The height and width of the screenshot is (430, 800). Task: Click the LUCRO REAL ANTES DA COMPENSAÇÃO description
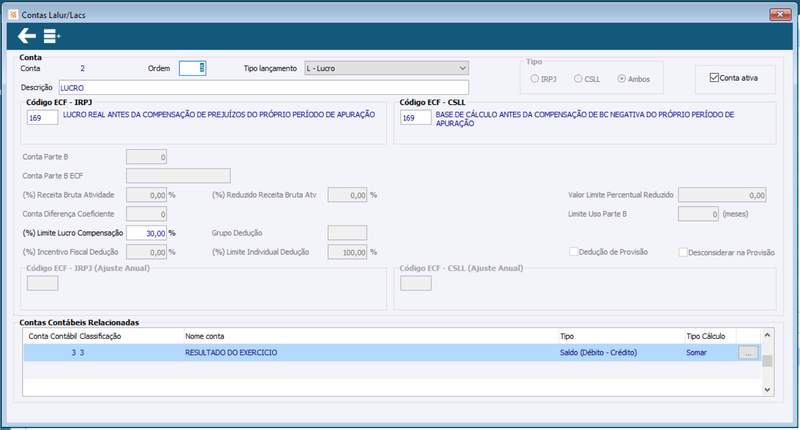[219, 115]
